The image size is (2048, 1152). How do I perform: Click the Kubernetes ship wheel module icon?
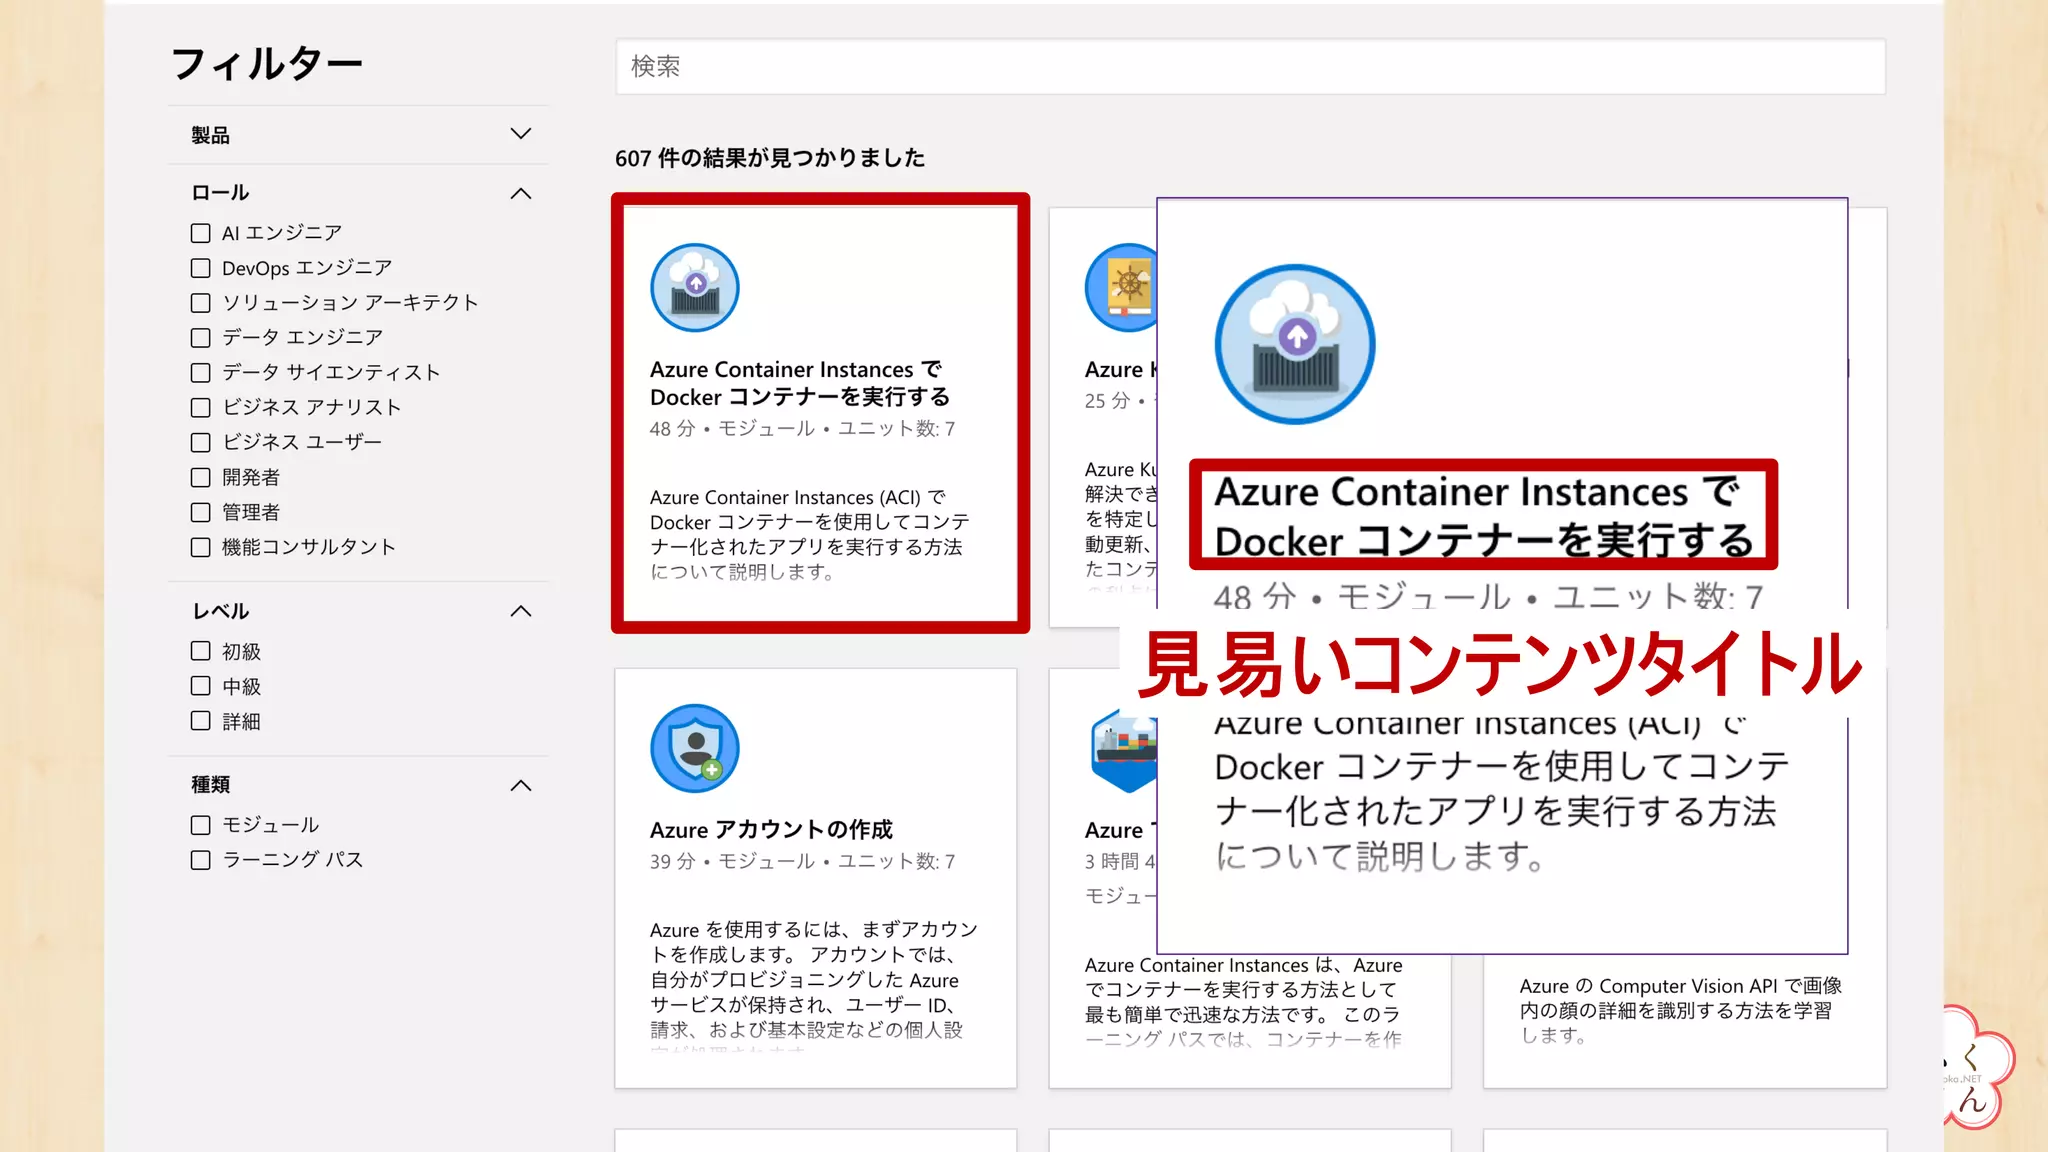pyautogui.click(x=1120, y=288)
